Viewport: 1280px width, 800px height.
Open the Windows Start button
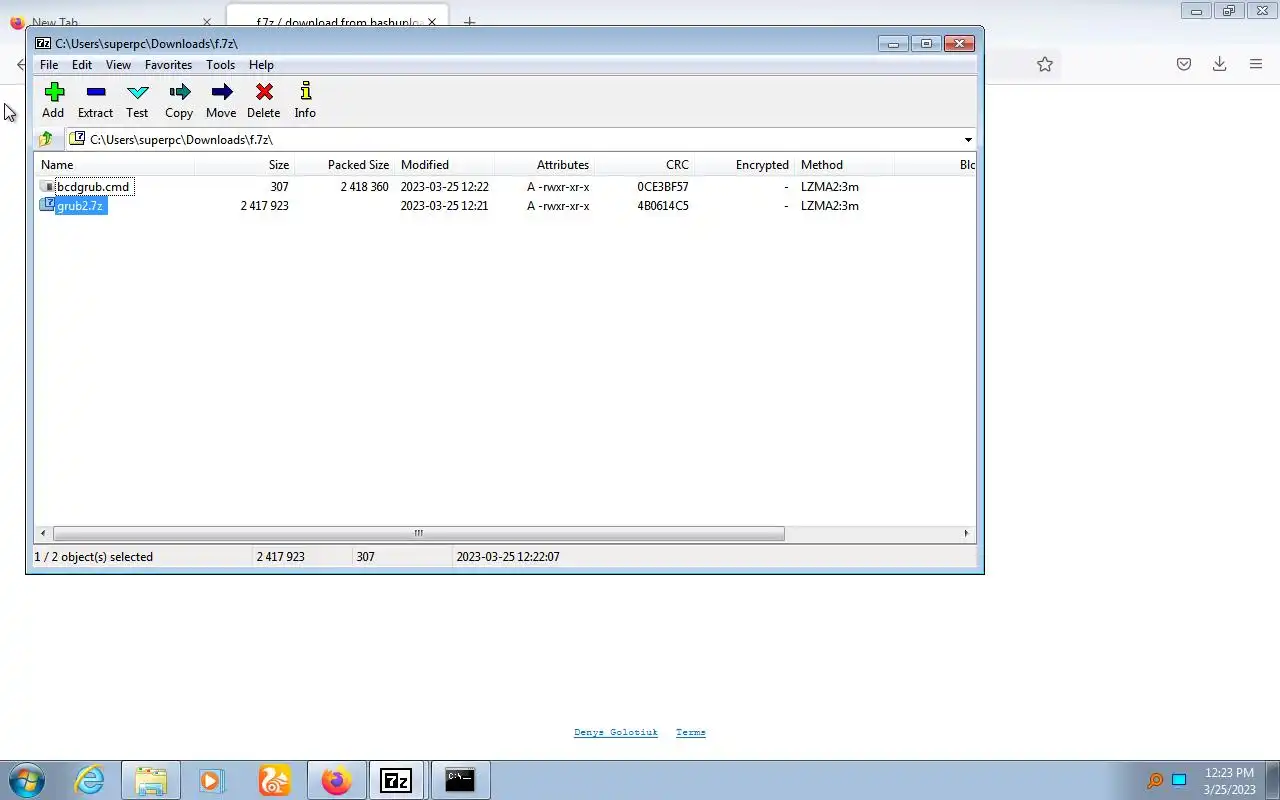click(x=27, y=780)
